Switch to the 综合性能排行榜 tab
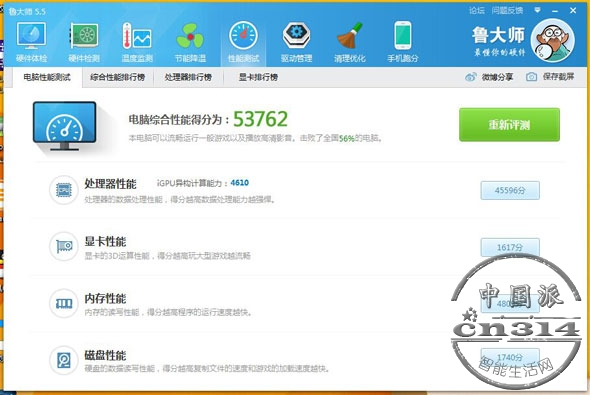 (118, 77)
